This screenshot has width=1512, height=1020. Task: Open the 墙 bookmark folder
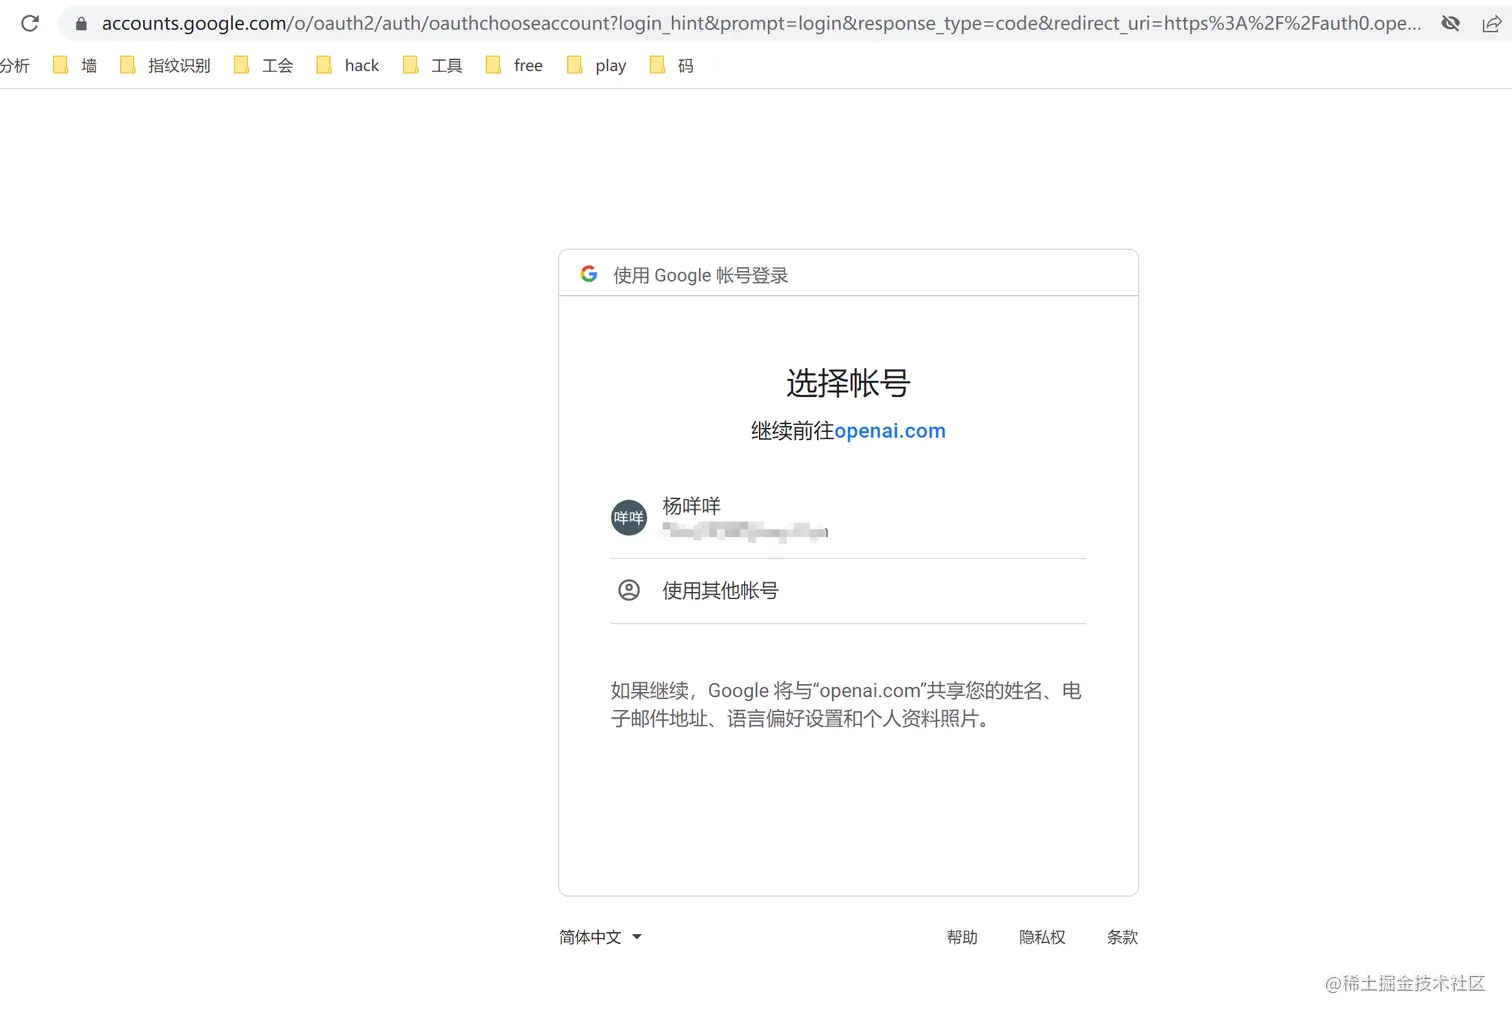click(75, 65)
